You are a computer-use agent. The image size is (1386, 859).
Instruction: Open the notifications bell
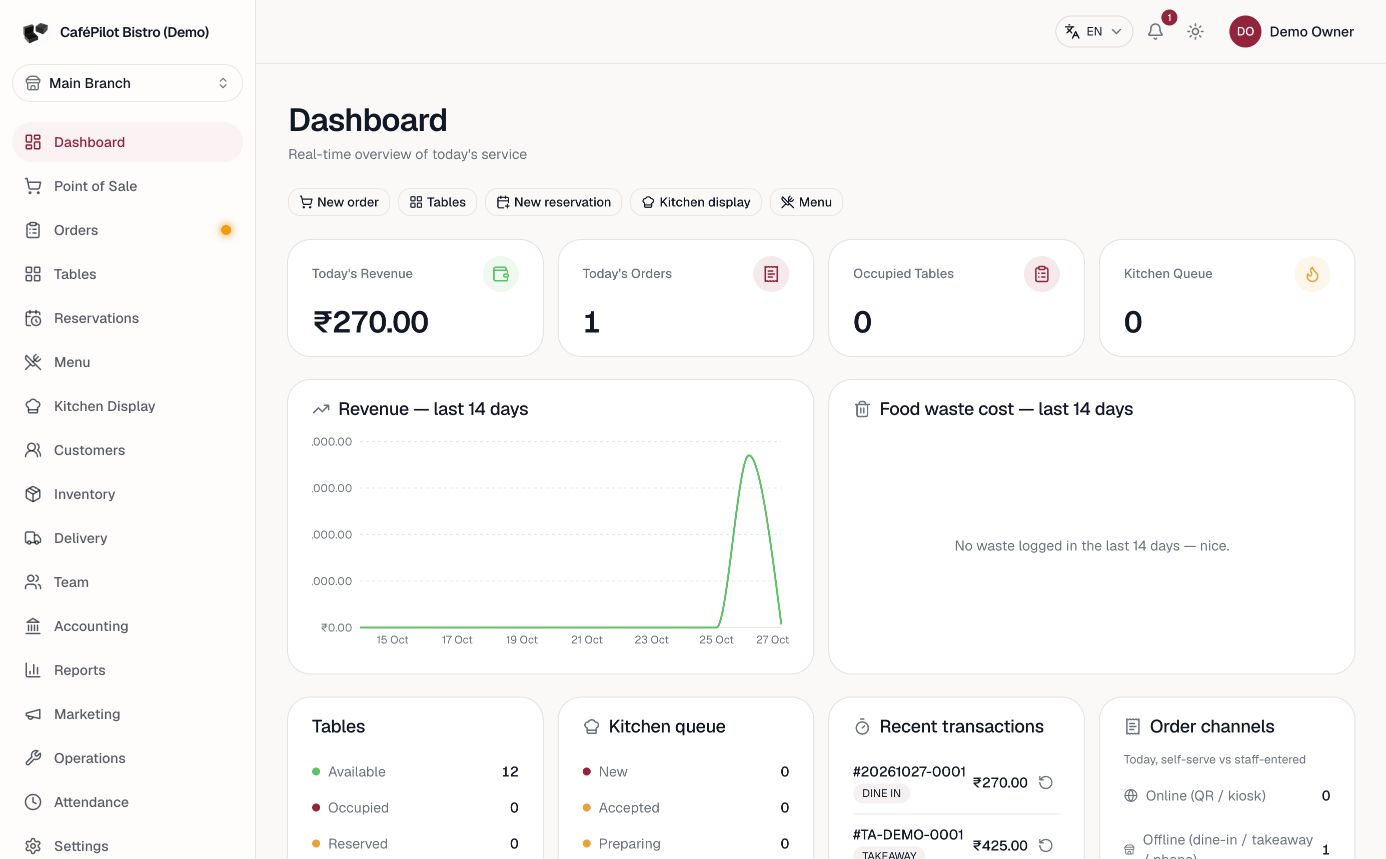tap(1155, 31)
